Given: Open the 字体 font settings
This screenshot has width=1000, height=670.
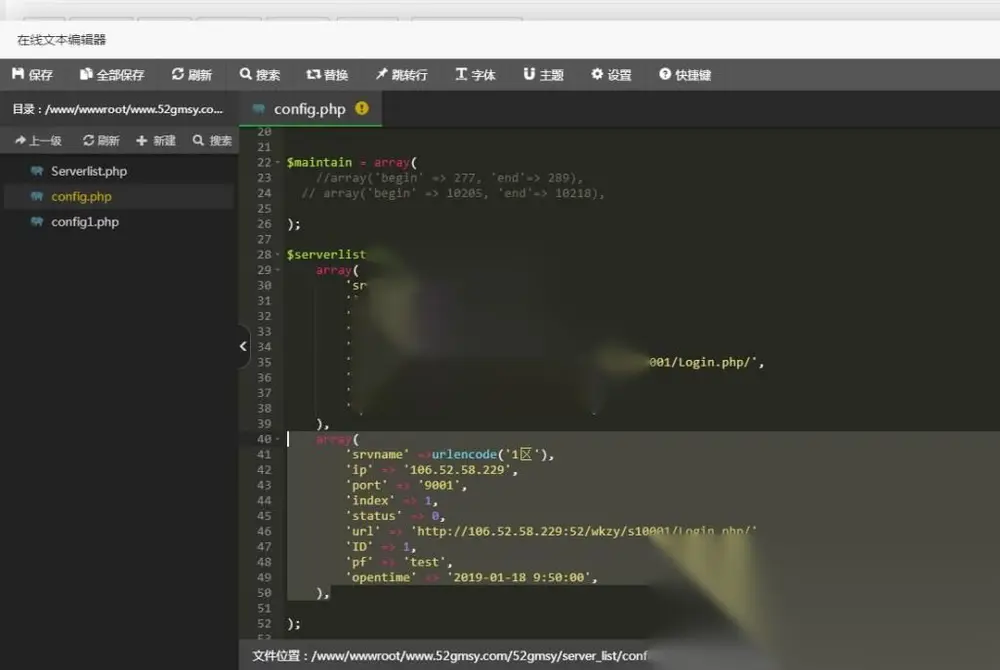Looking at the screenshot, I should pyautogui.click(x=475, y=75).
